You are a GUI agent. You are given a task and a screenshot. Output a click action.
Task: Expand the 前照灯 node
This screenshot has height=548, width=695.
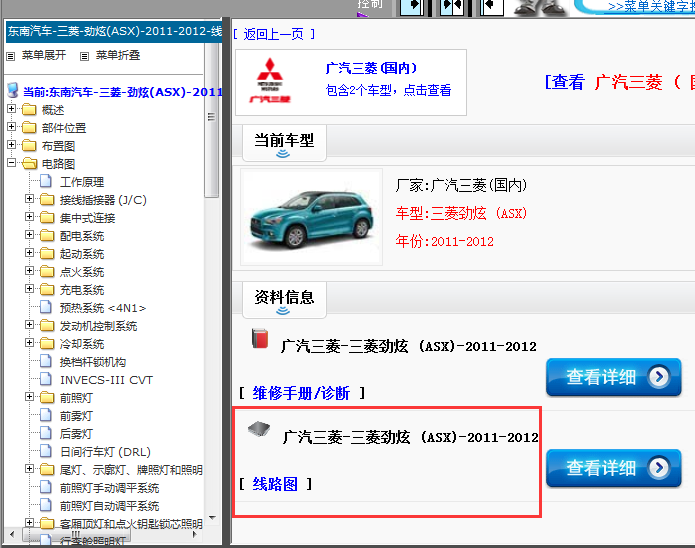tap(29, 397)
